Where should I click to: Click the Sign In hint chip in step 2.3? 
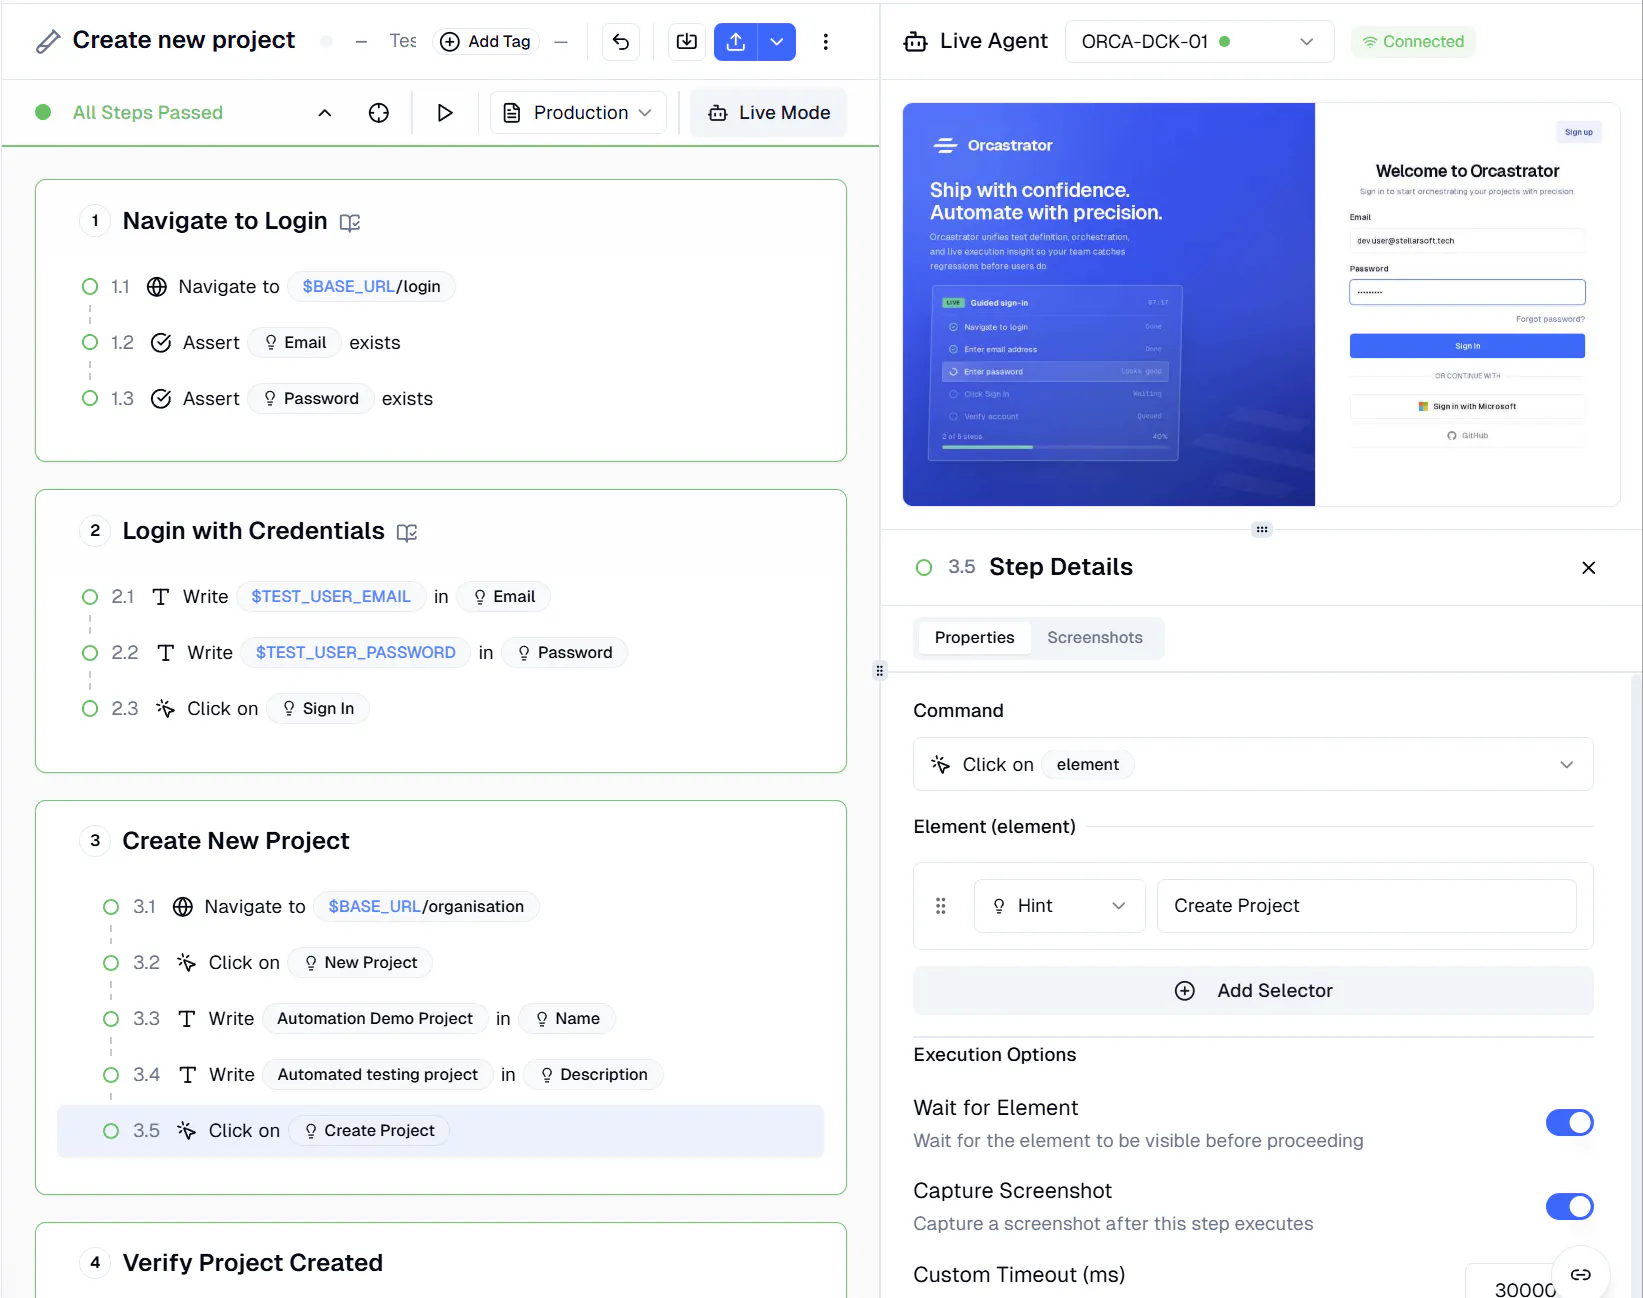(x=318, y=709)
